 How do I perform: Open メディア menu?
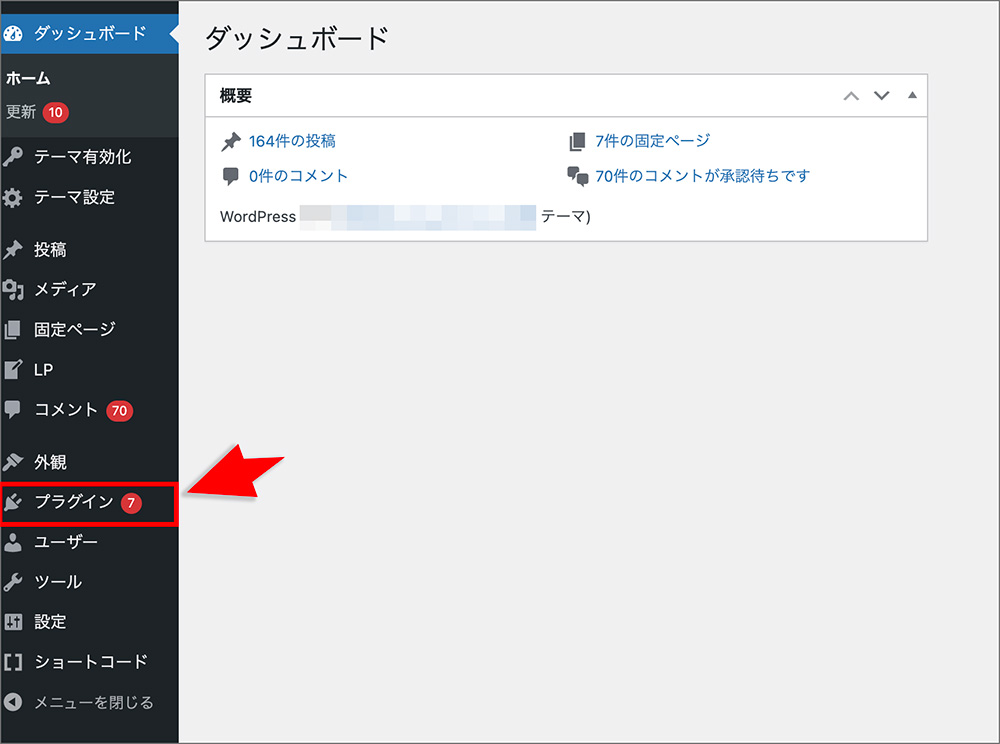click(x=89, y=290)
